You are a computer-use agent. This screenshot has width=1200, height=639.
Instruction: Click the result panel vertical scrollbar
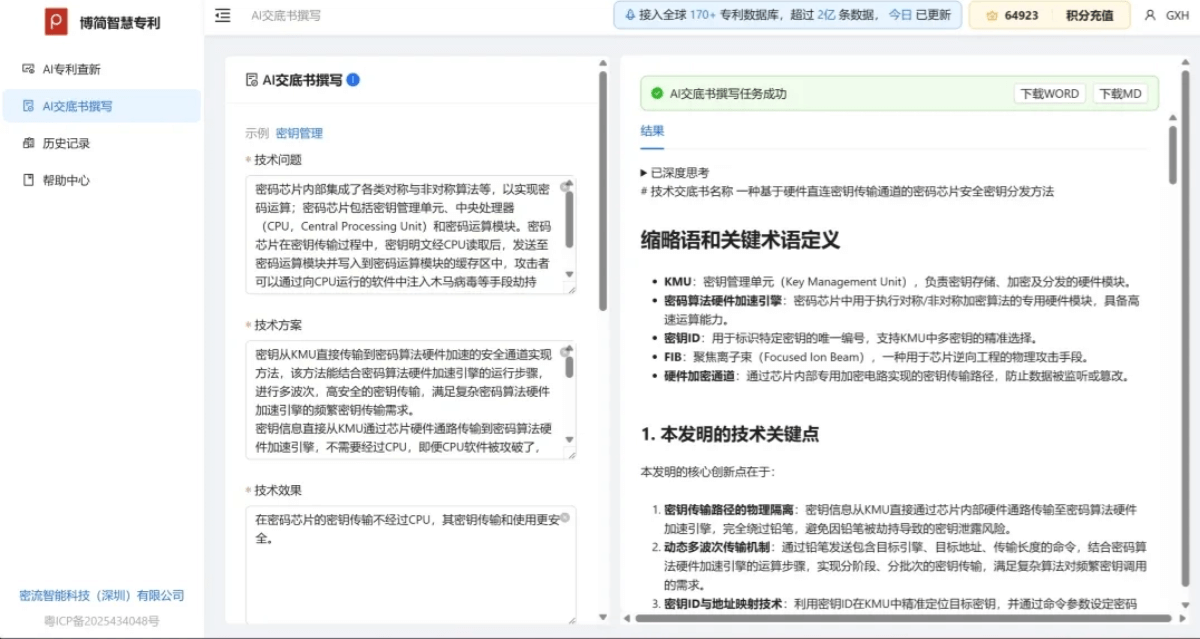tap(1172, 156)
